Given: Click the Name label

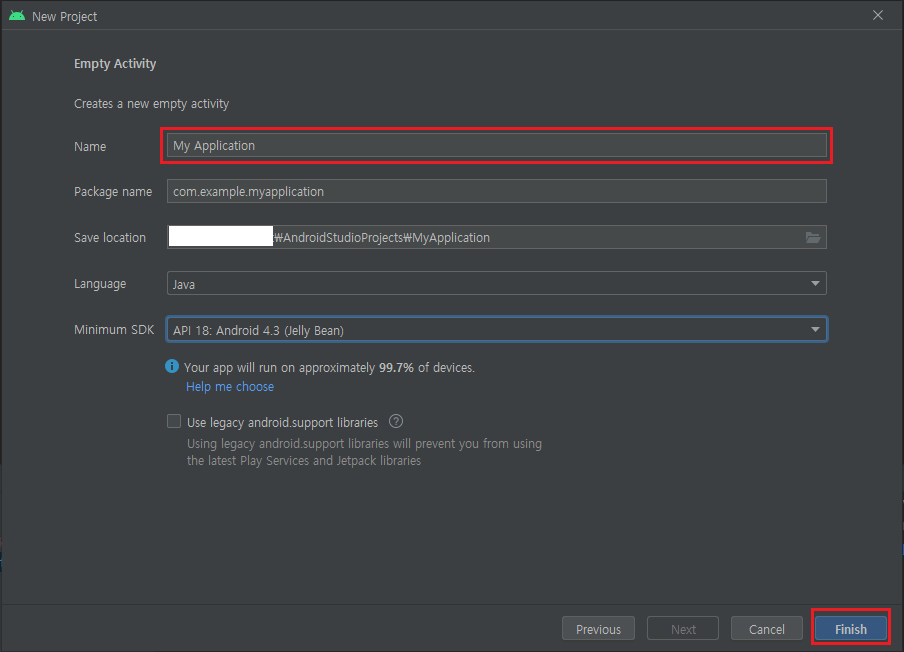Looking at the screenshot, I should [89, 146].
